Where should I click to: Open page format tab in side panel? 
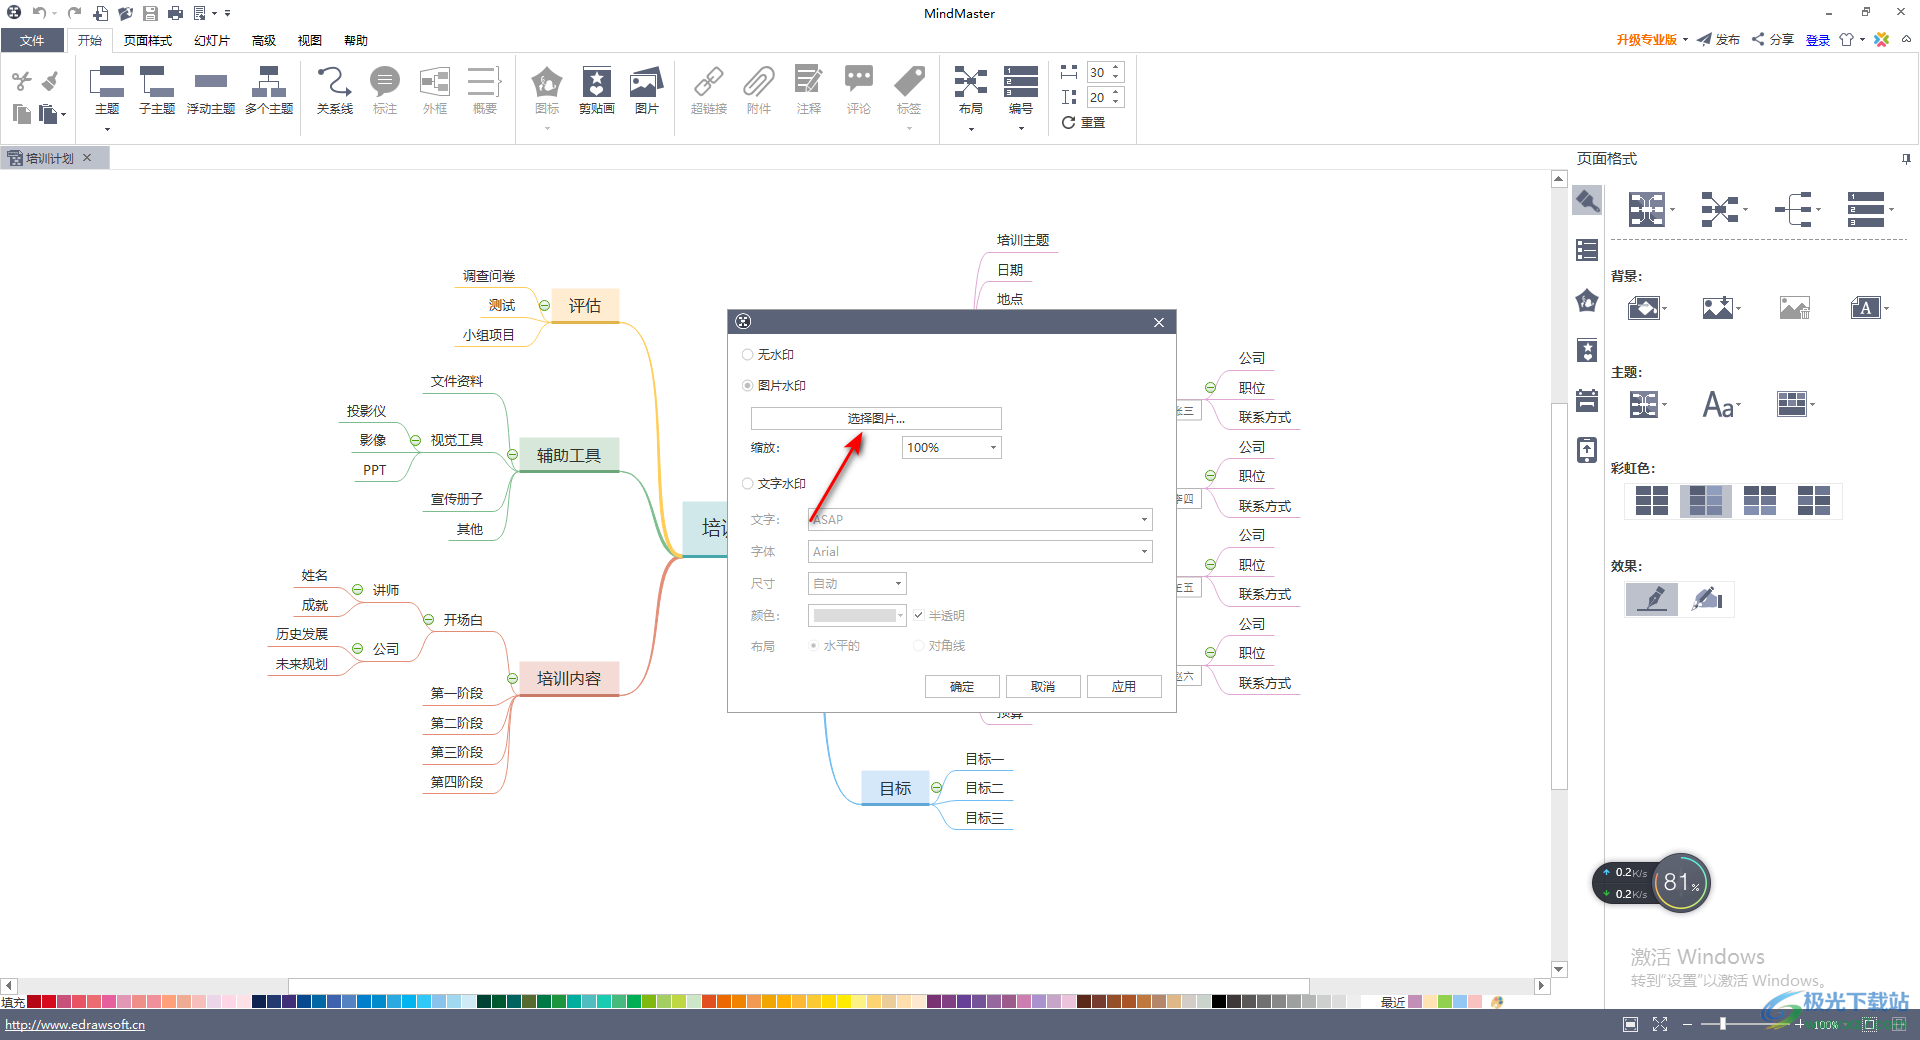point(1587,201)
